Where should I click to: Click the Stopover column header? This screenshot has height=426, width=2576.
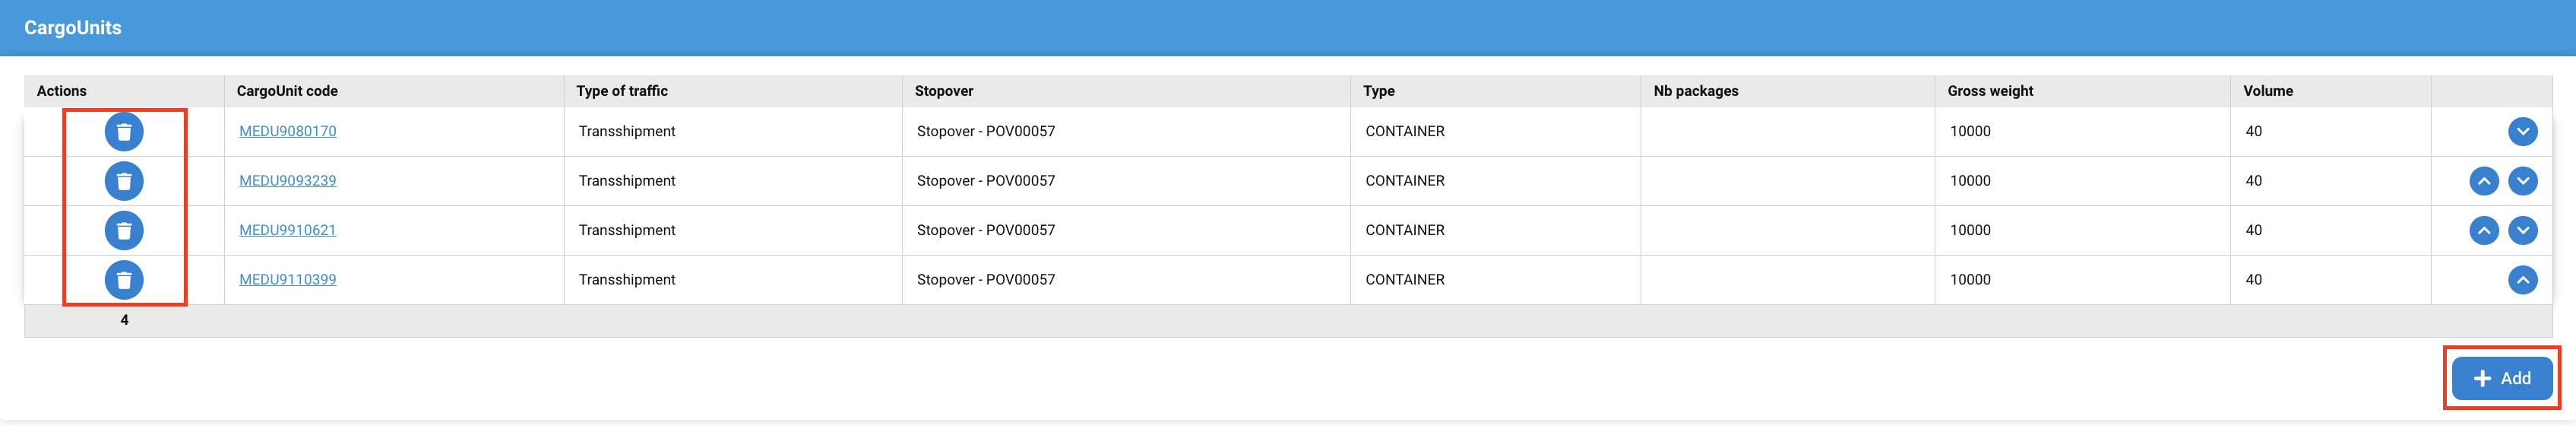point(943,91)
